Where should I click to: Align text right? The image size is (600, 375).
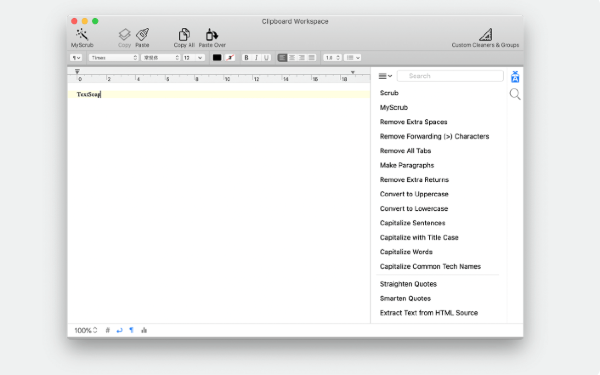tap(302, 57)
